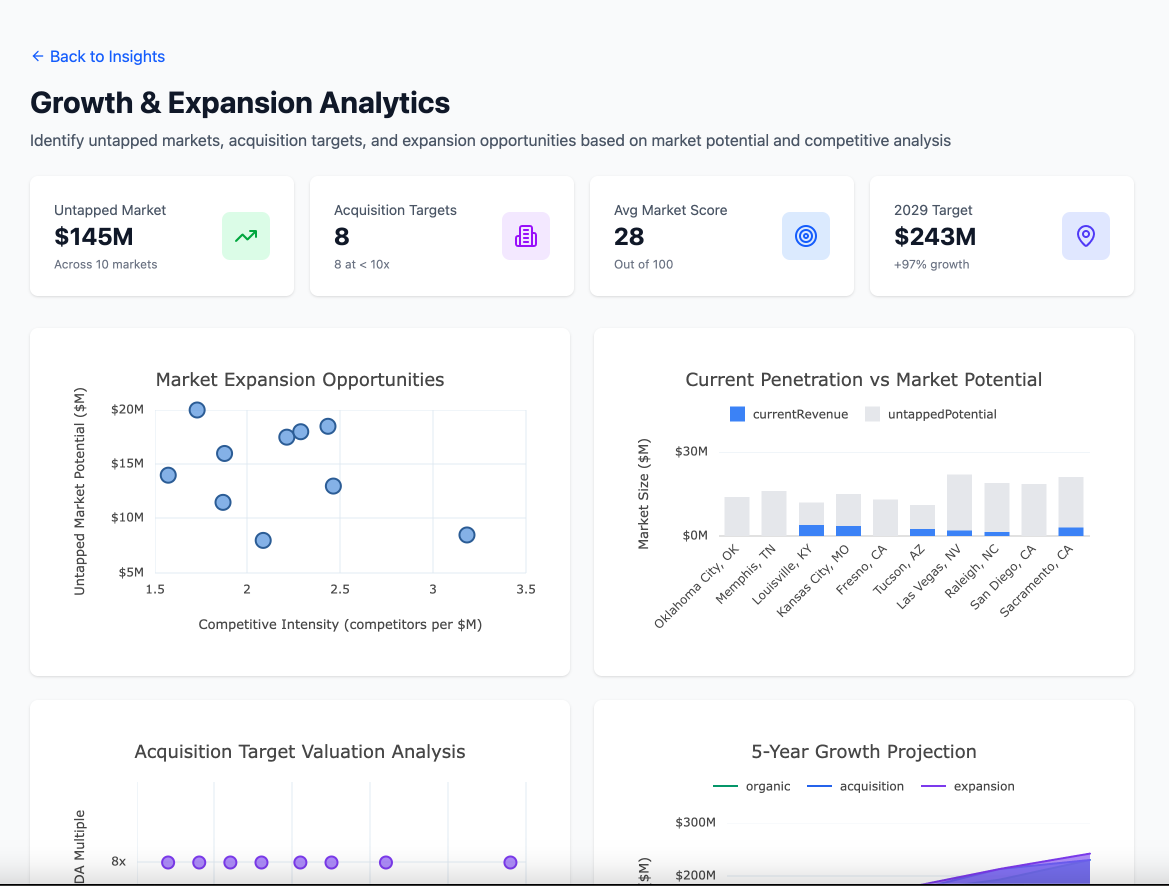This screenshot has height=886, width=1169.
Task: Click the Untapped Market $145M stat card
Action: tap(161, 236)
